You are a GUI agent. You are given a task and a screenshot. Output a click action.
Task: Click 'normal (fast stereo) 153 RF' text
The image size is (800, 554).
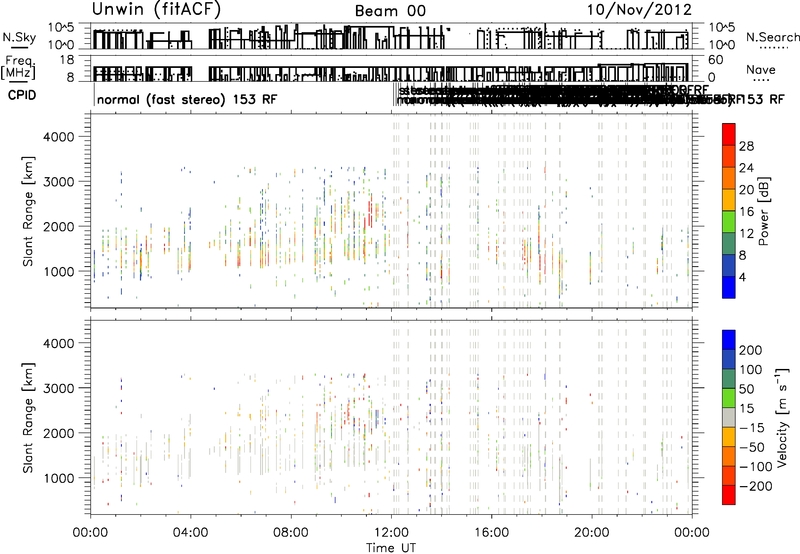click(187, 99)
